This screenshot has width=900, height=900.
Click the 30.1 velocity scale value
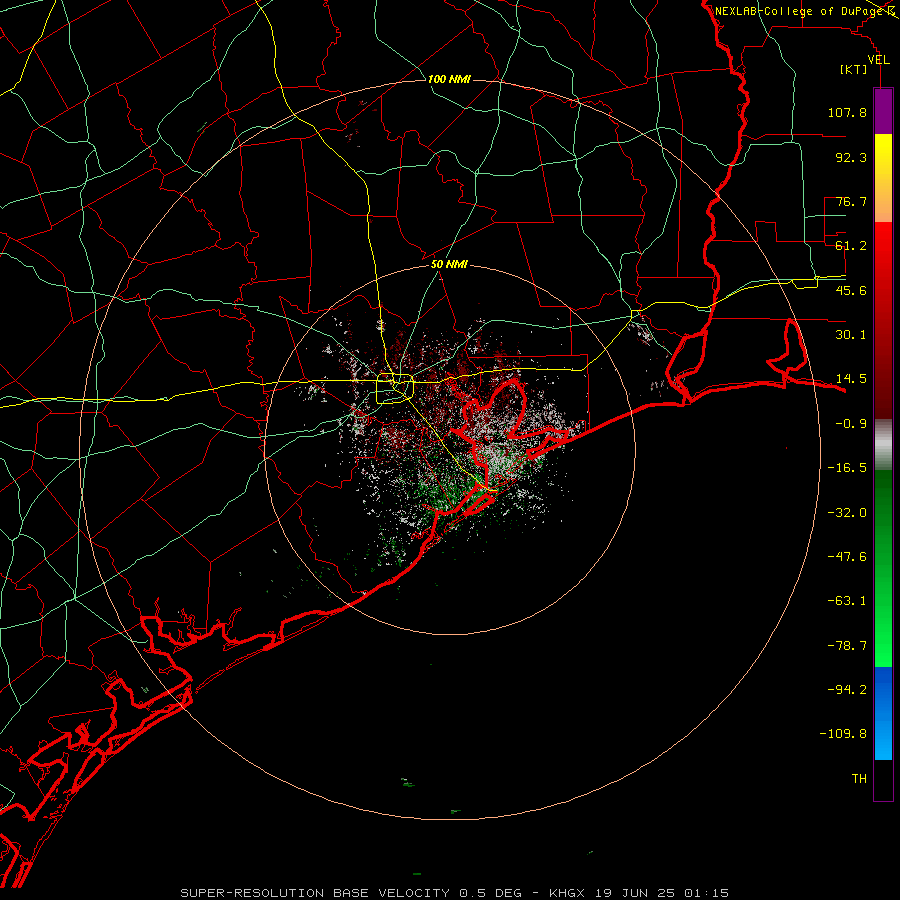tap(851, 335)
